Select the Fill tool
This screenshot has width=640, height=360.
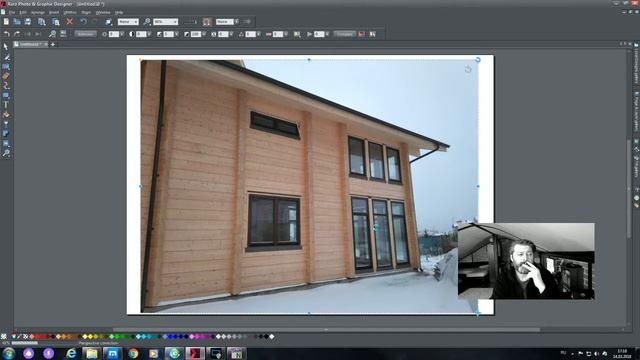click(x=6, y=115)
